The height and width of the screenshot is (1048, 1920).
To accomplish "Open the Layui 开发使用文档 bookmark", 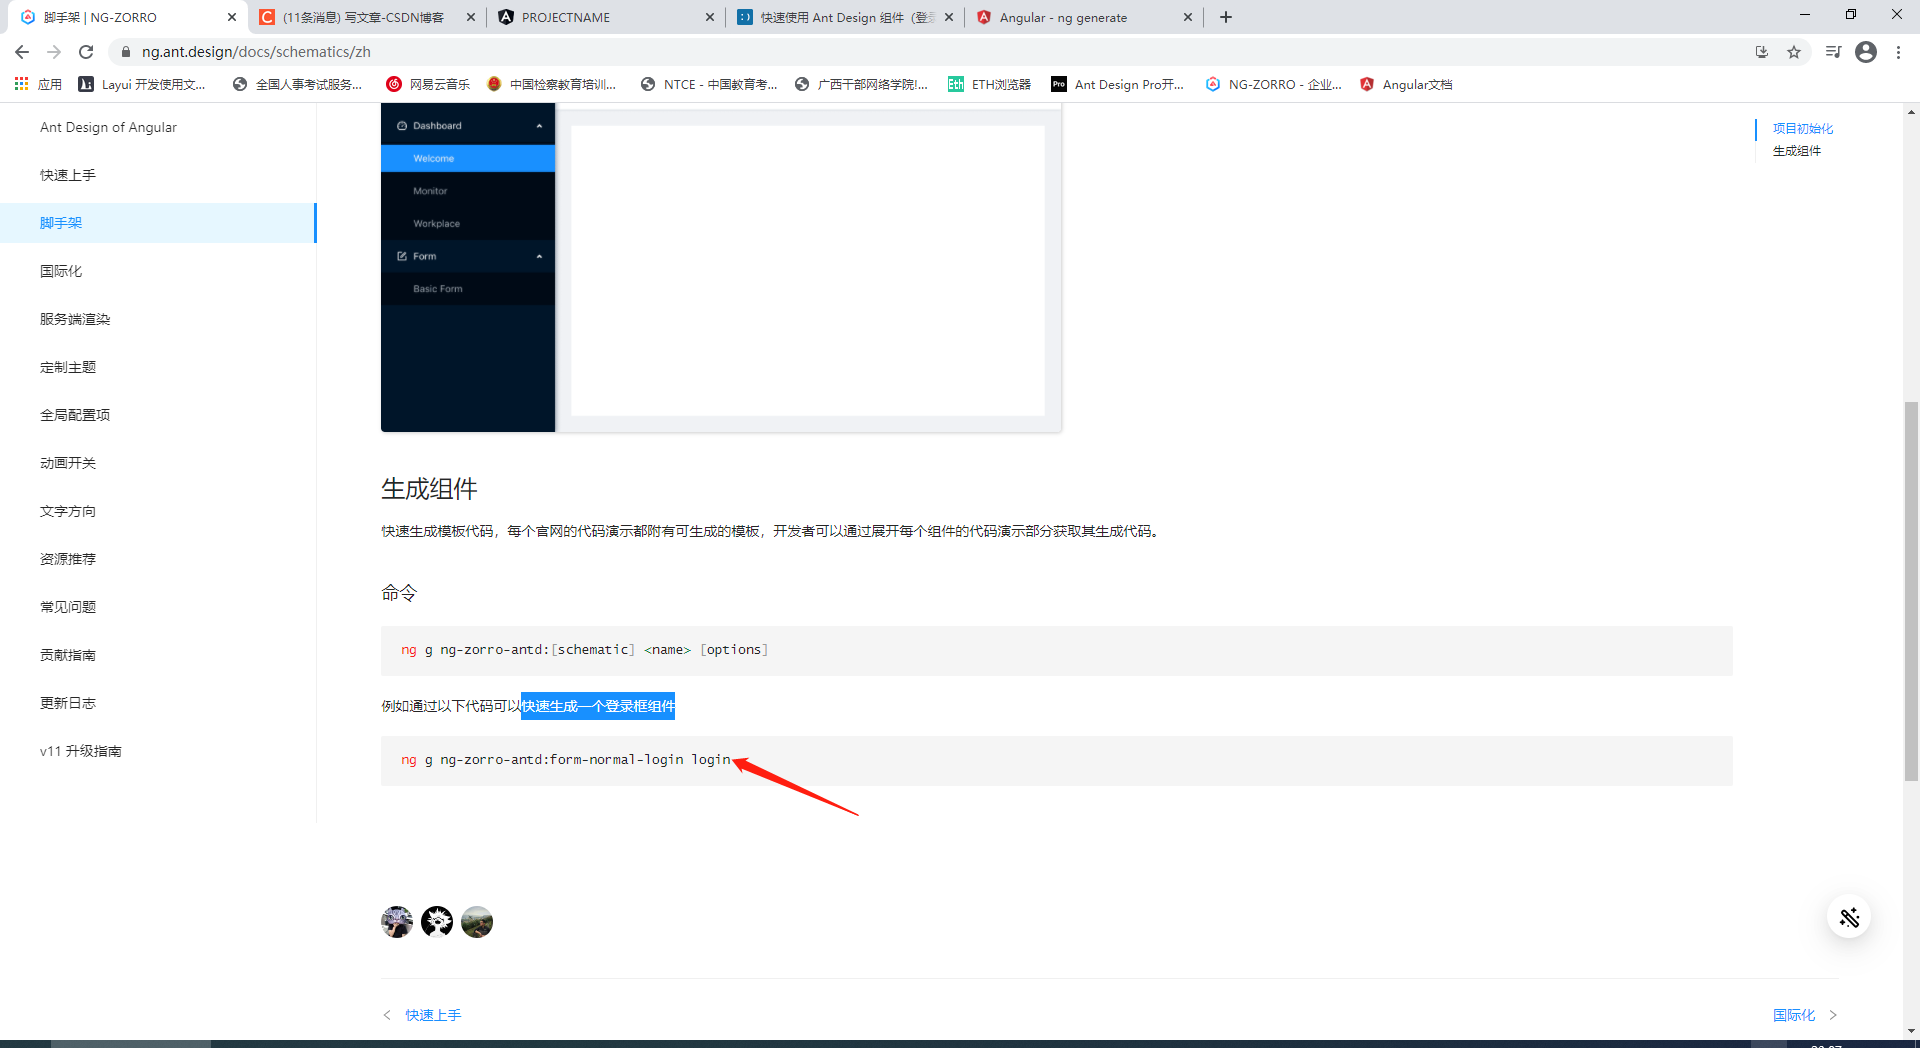I will click(141, 84).
